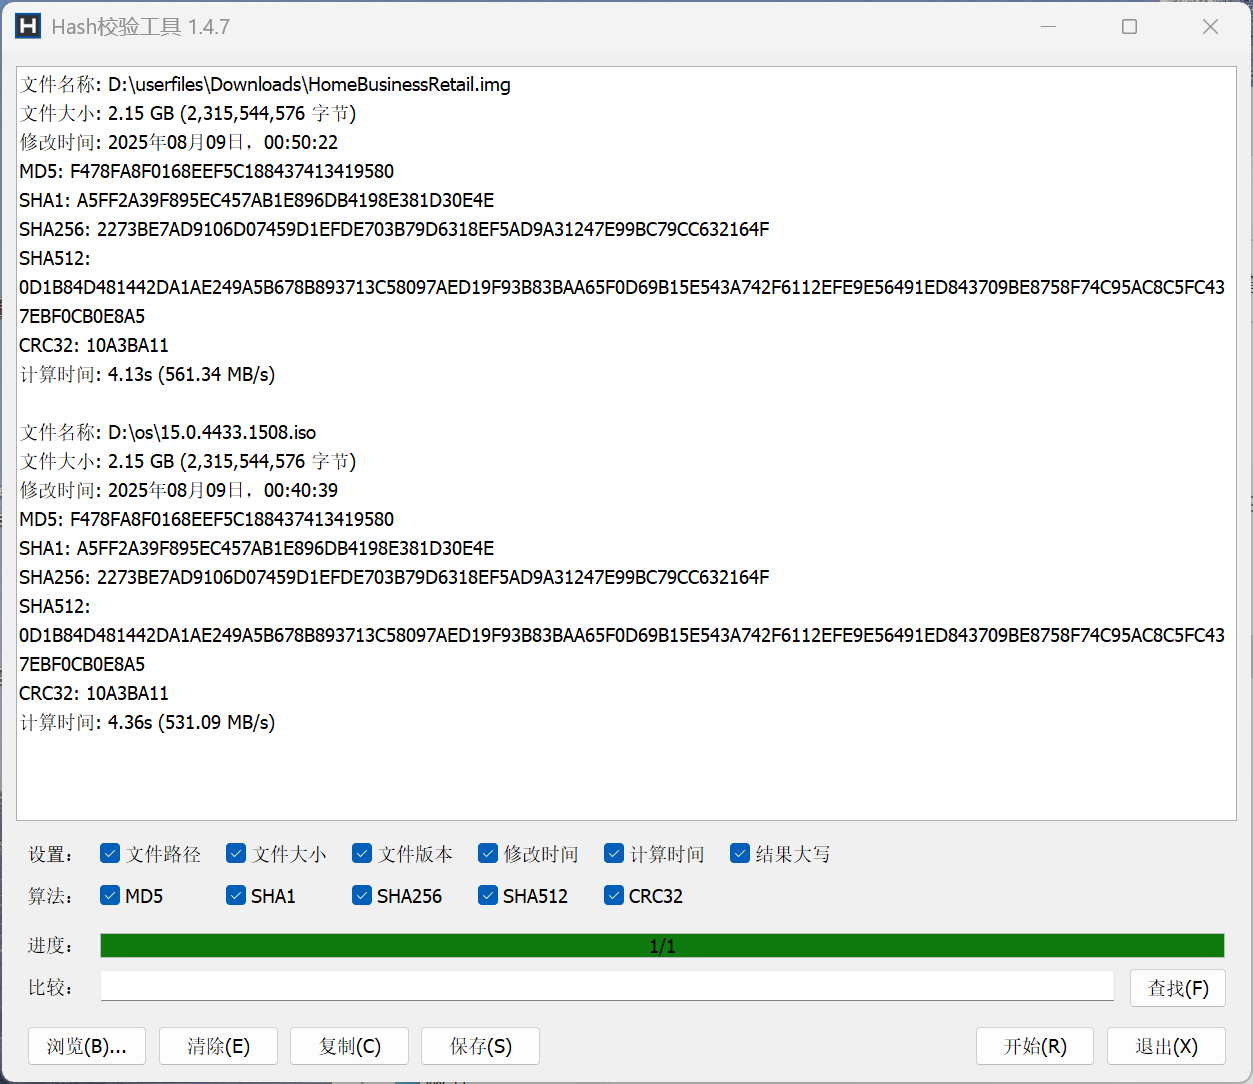Copy results using the 复制(C) button
The image size is (1253, 1084).
[x=349, y=1046]
